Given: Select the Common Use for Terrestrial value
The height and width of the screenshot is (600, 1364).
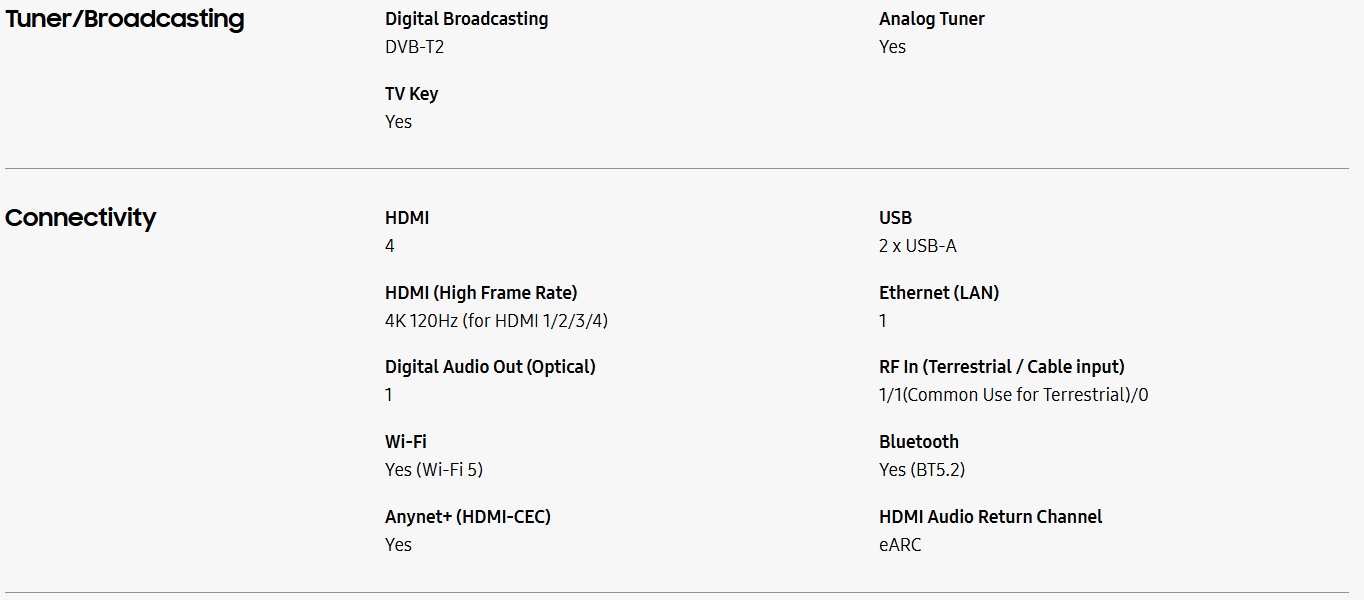Looking at the screenshot, I should [1013, 395].
